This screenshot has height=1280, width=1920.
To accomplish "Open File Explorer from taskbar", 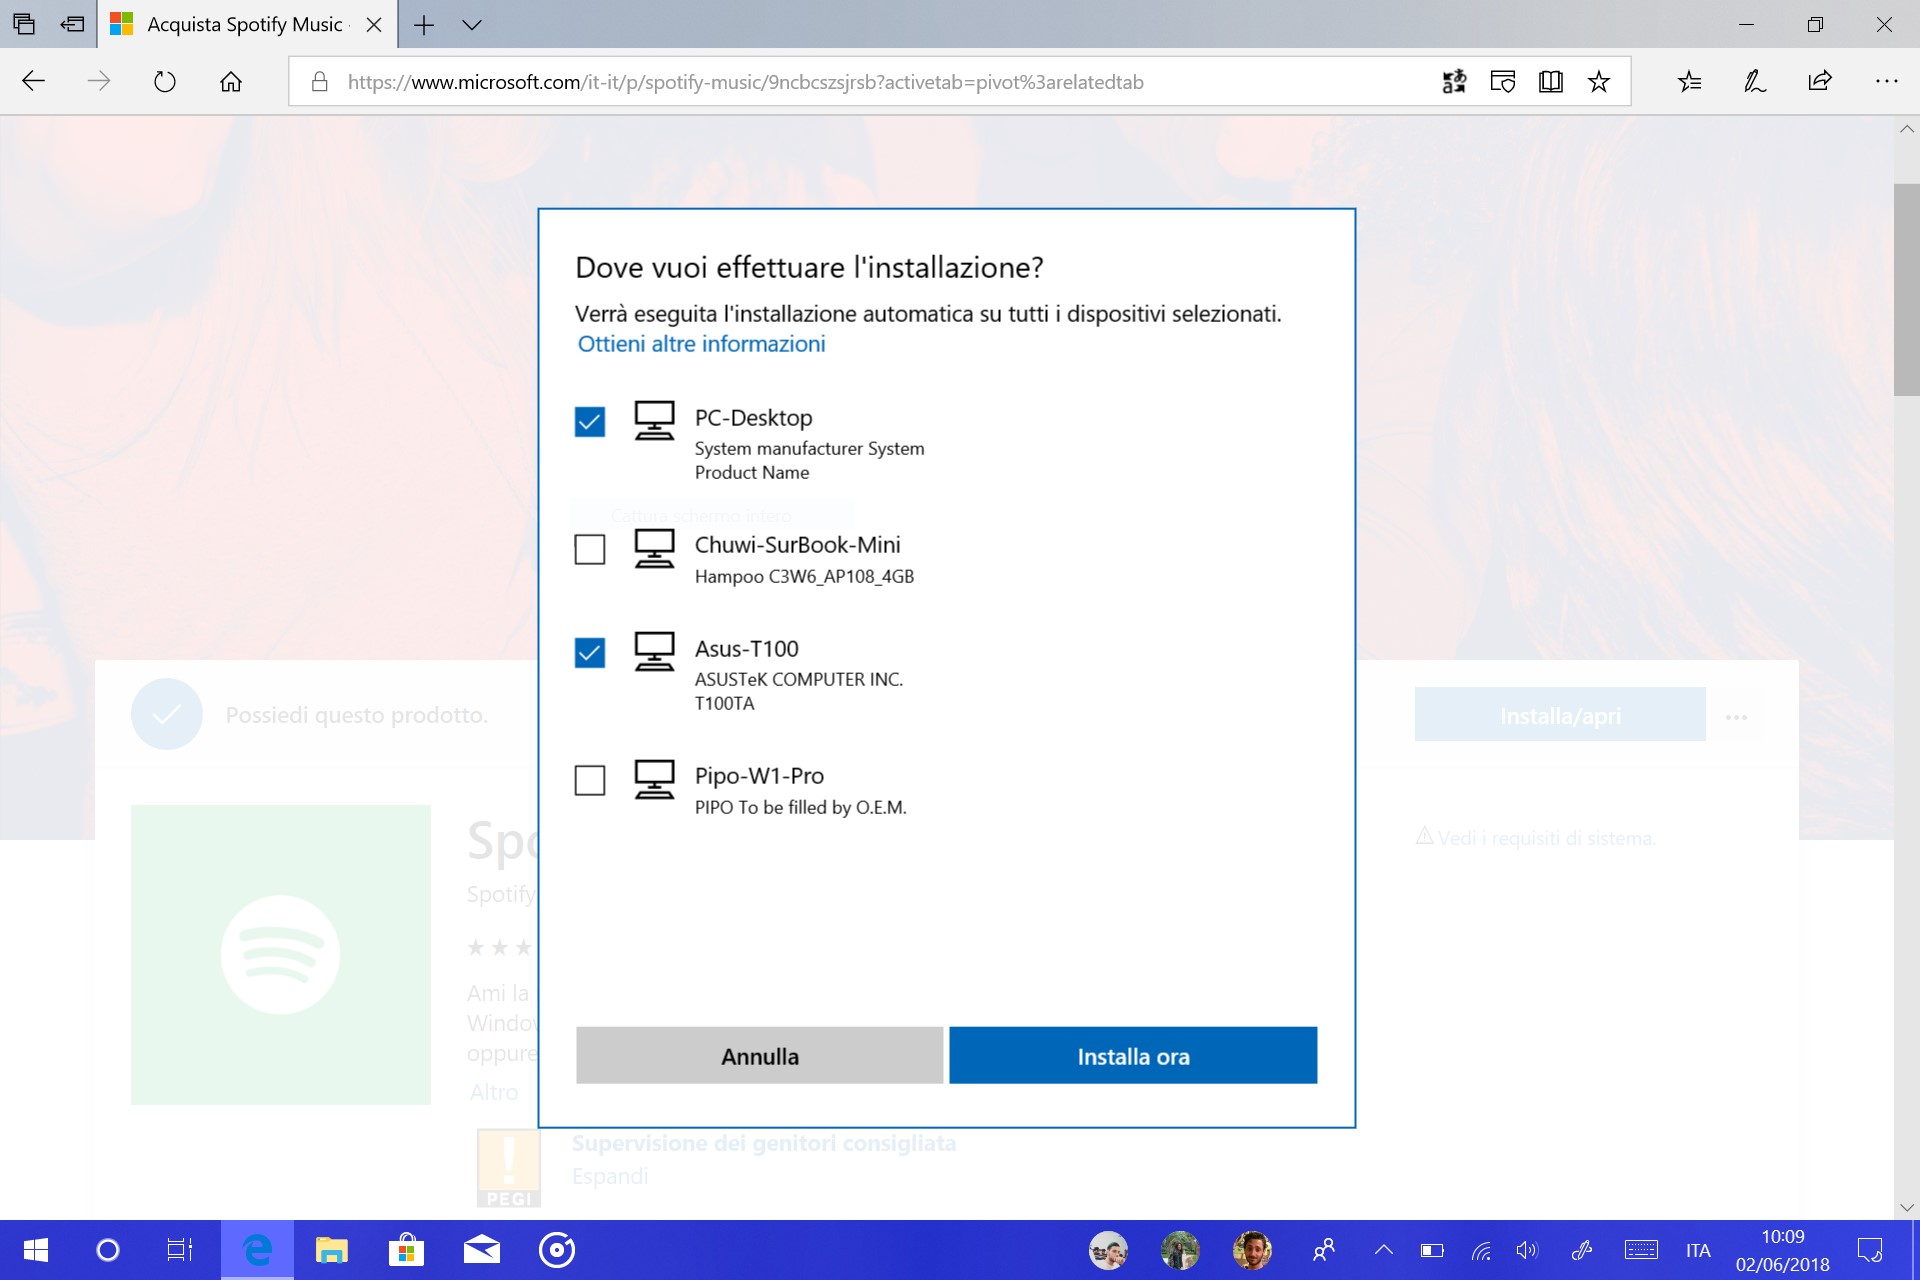I will pos(332,1250).
